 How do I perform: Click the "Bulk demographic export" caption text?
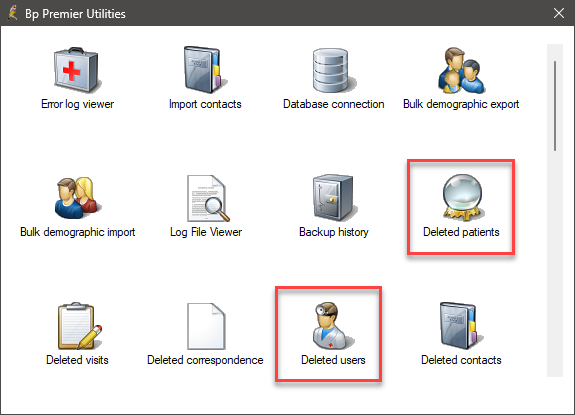(x=461, y=104)
